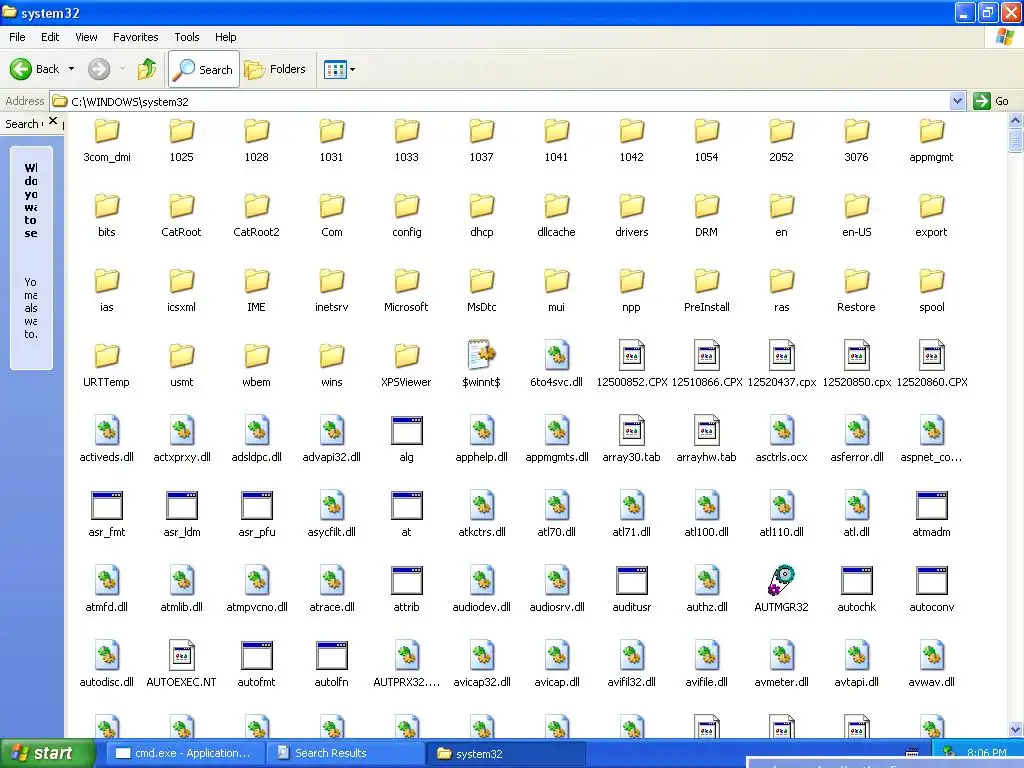
Task: Click the "12520860.CPX" file name
Action: (x=932, y=382)
